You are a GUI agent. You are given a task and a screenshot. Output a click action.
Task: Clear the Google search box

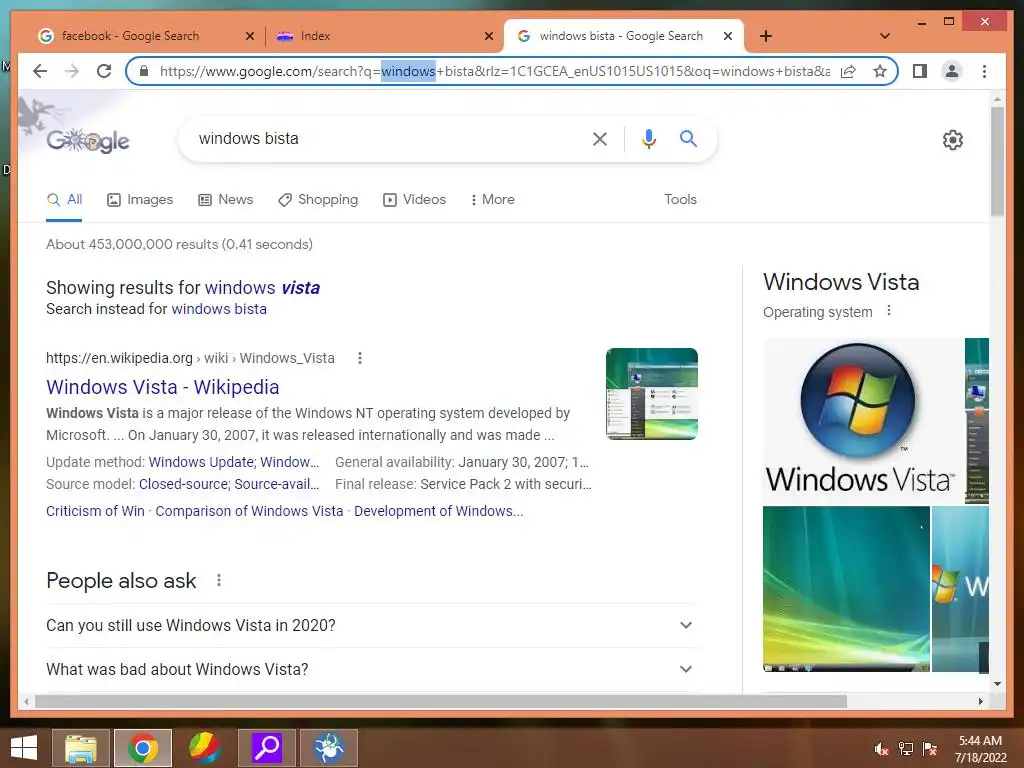[600, 138]
